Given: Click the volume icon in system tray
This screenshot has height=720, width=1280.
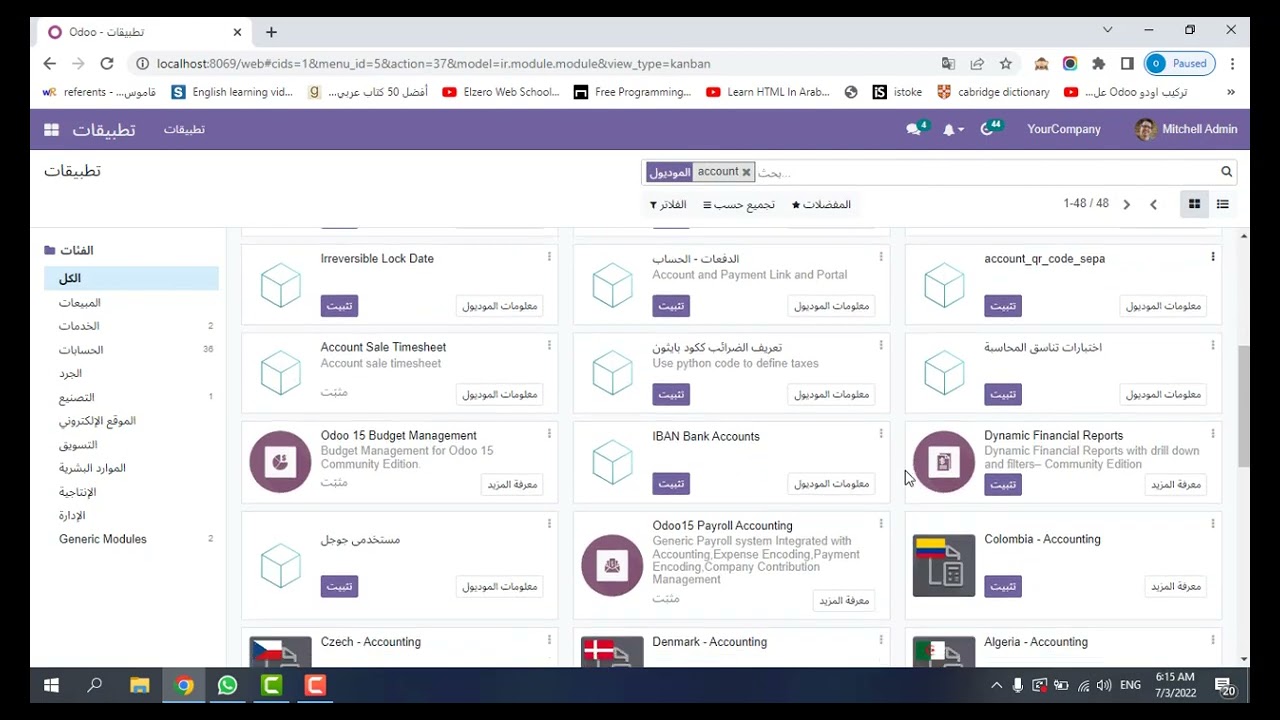Looking at the screenshot, I should (1103, 686).
